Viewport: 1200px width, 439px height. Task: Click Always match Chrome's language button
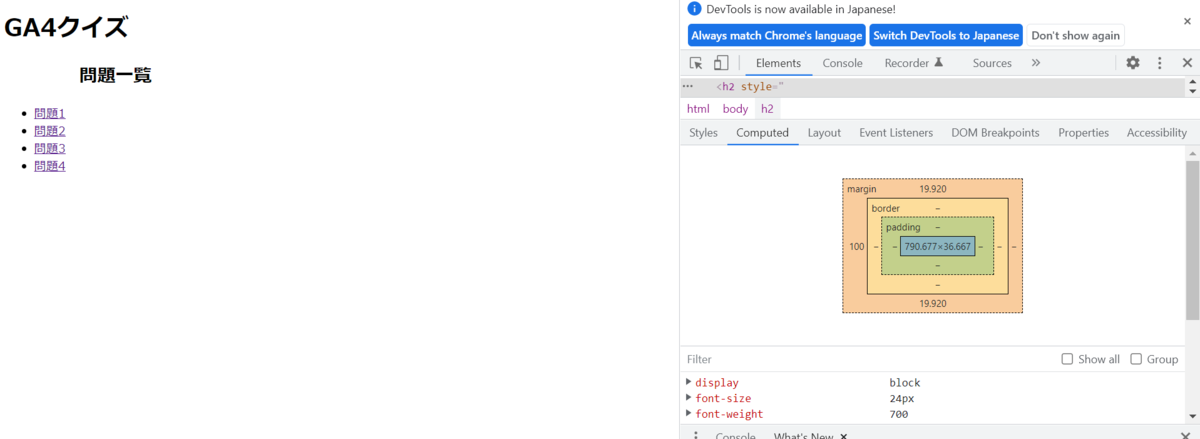tap(777, 35)
